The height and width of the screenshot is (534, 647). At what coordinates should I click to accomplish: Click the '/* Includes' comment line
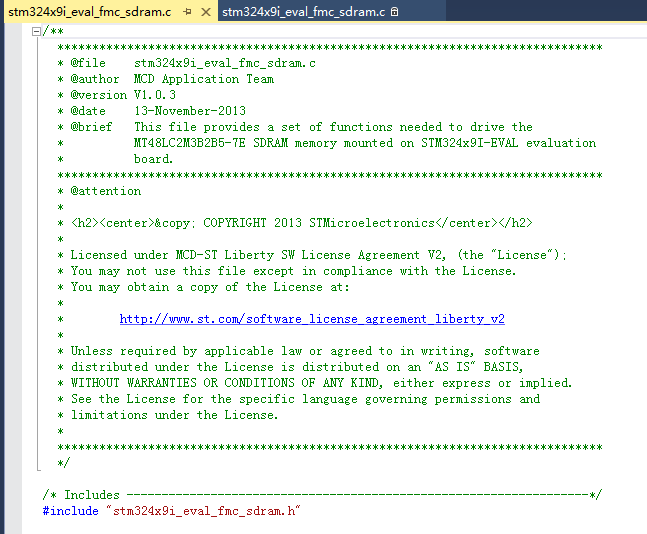(x=322, y=495)
